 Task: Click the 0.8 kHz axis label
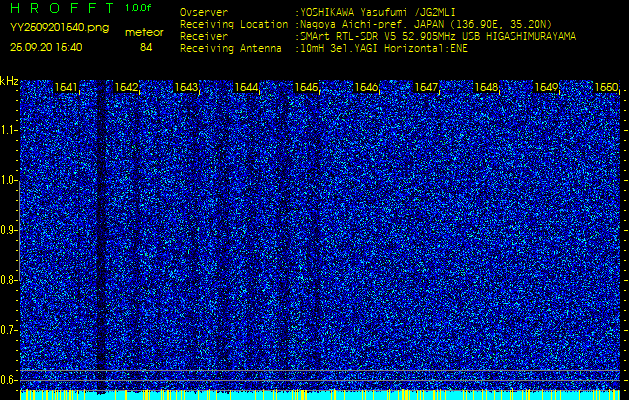[9, 279]
